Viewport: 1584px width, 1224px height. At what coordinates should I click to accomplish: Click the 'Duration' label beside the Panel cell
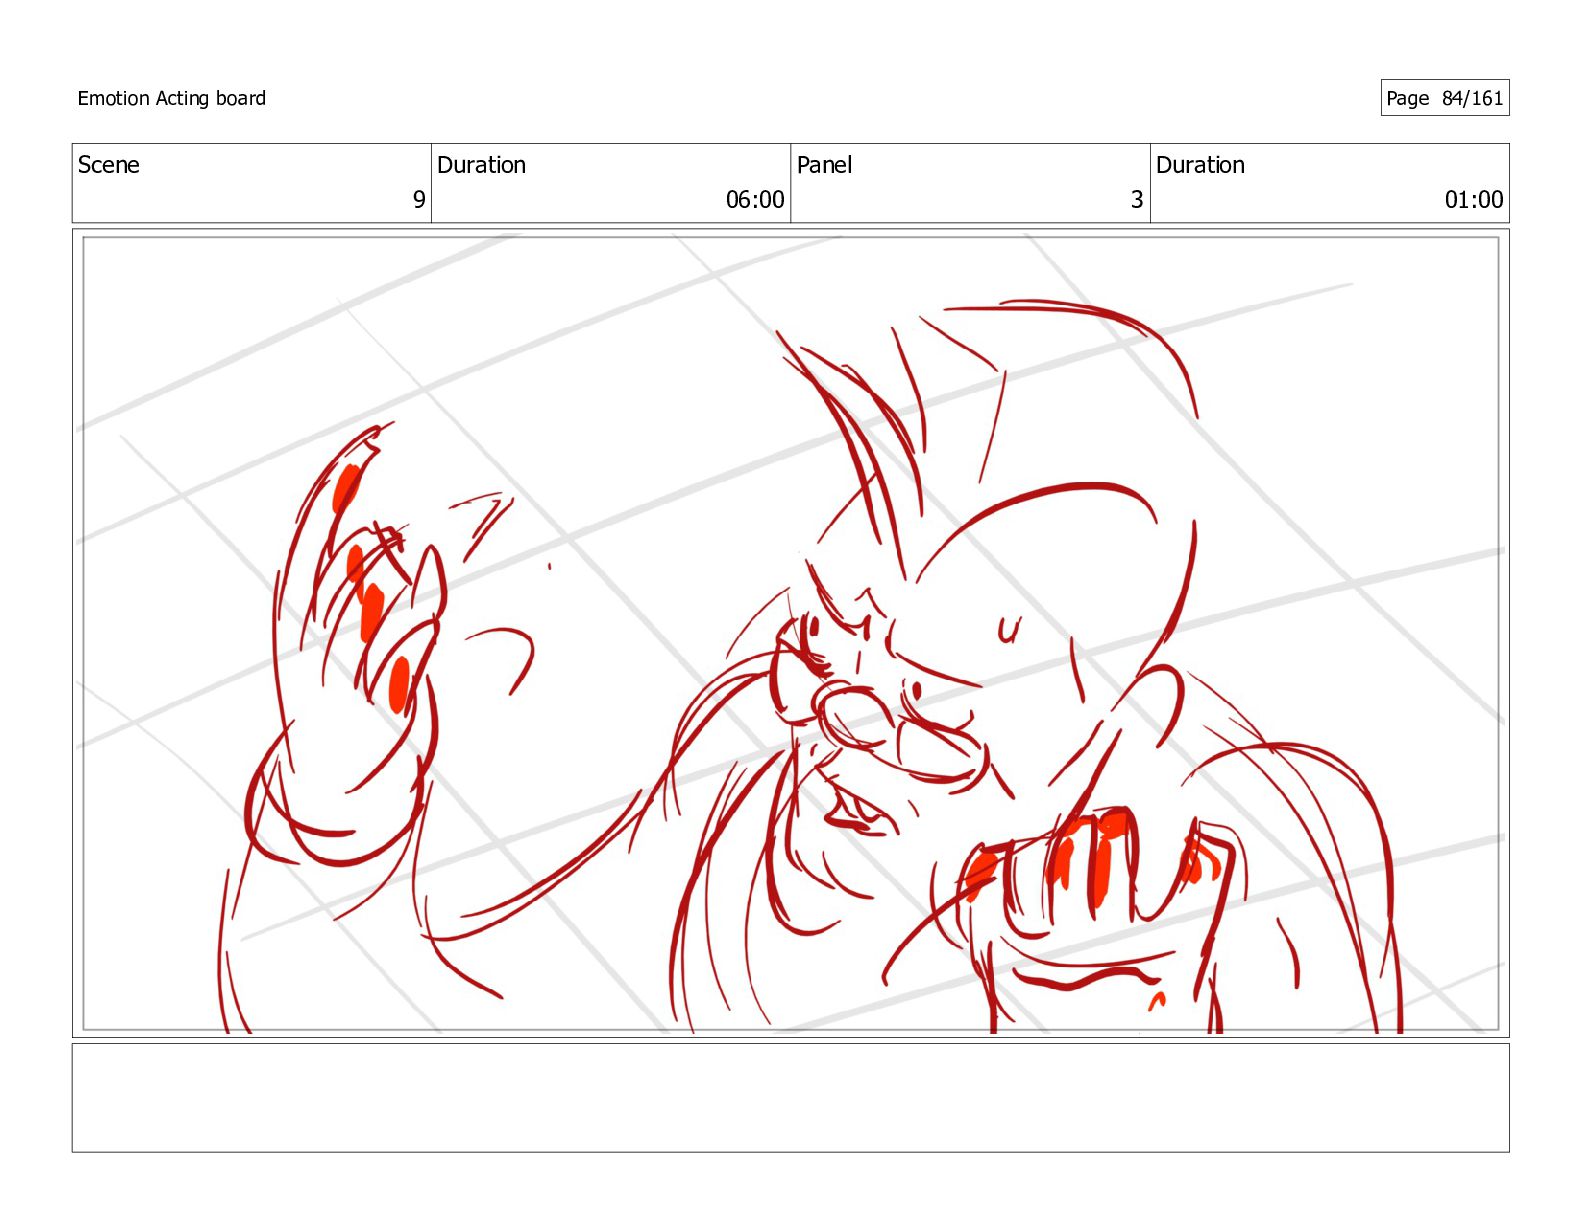click(x=1201, y=165)
